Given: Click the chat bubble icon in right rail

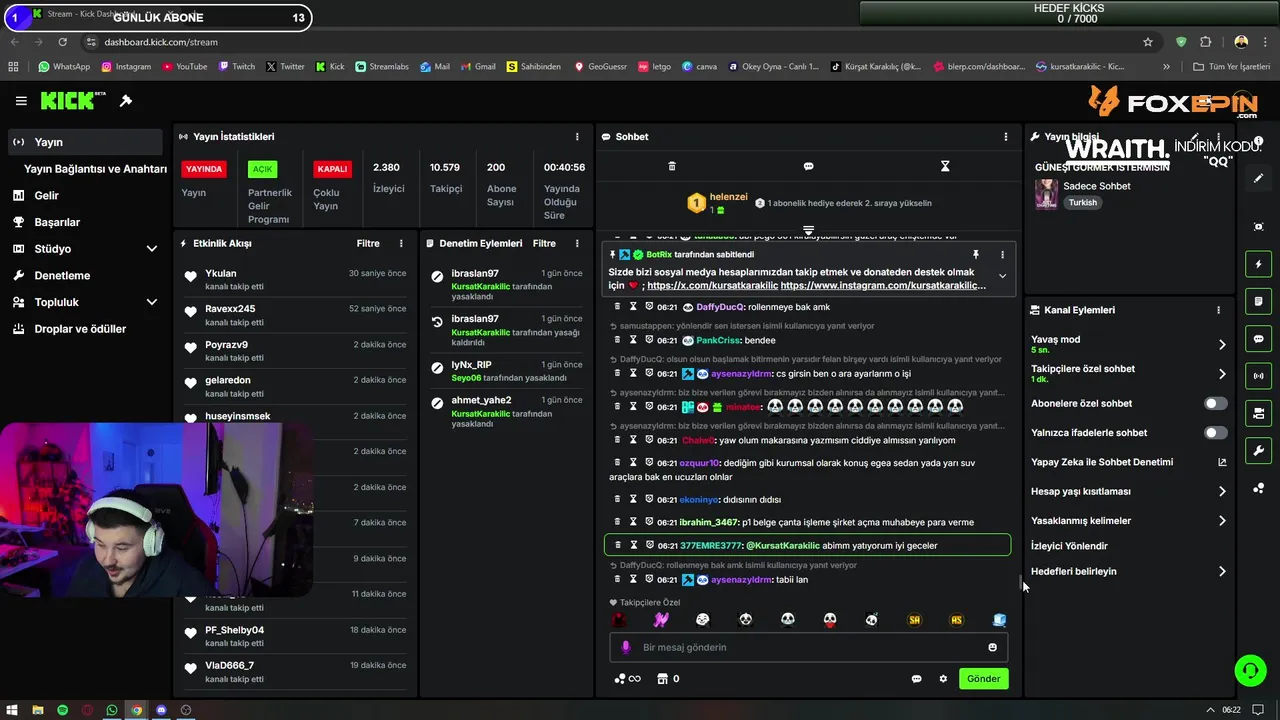Looking at the screenshot, I should (1259, 339).
